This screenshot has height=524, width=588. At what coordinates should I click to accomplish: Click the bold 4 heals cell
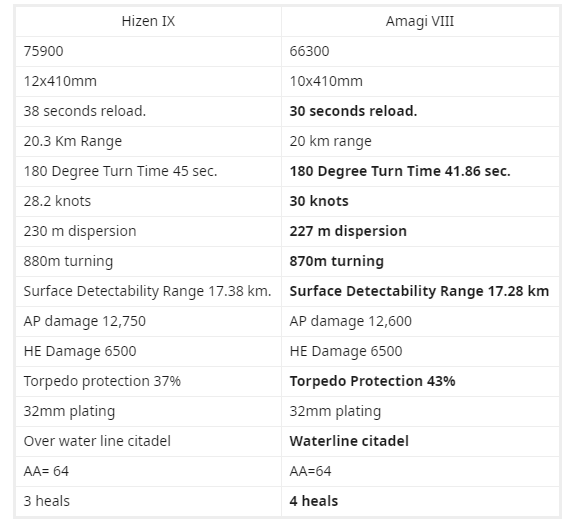coord(420,501)
